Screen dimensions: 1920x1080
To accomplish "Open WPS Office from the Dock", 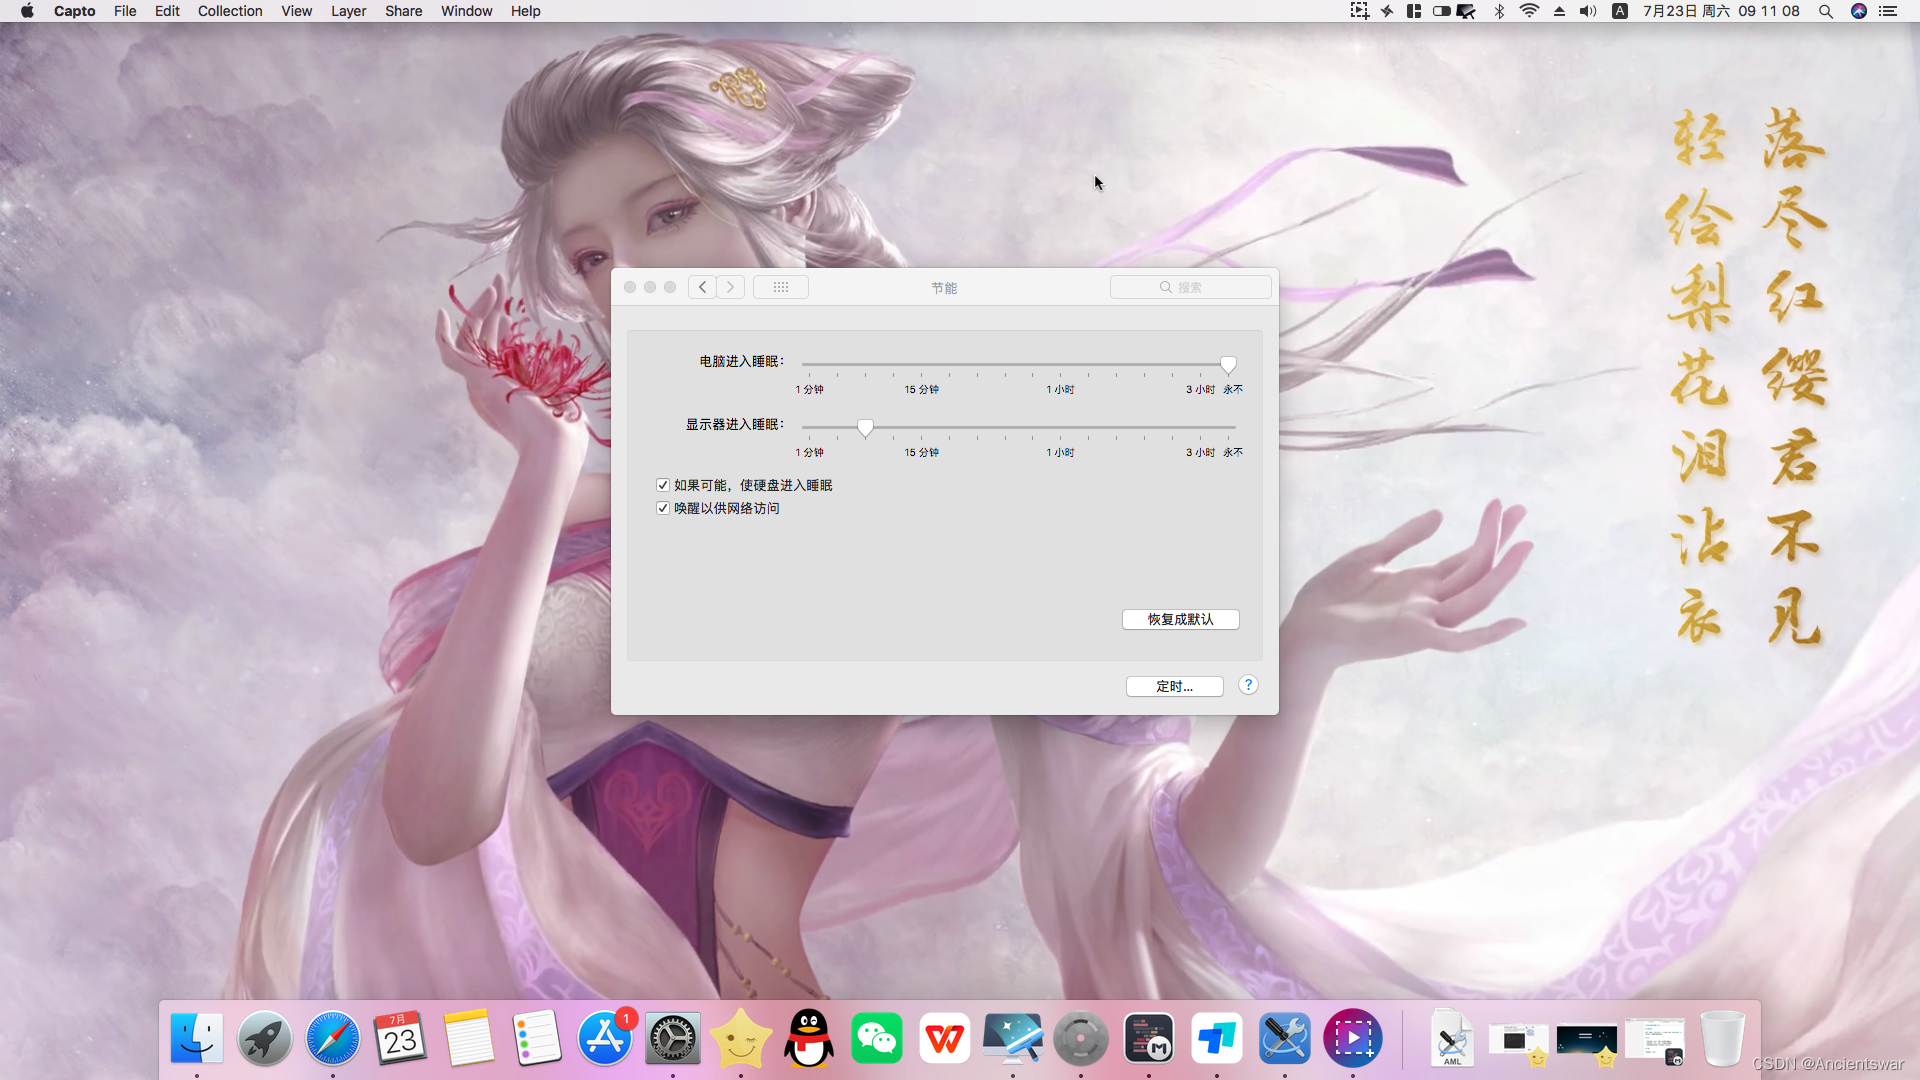I will pyautogui.click(x=944, y=1038).
